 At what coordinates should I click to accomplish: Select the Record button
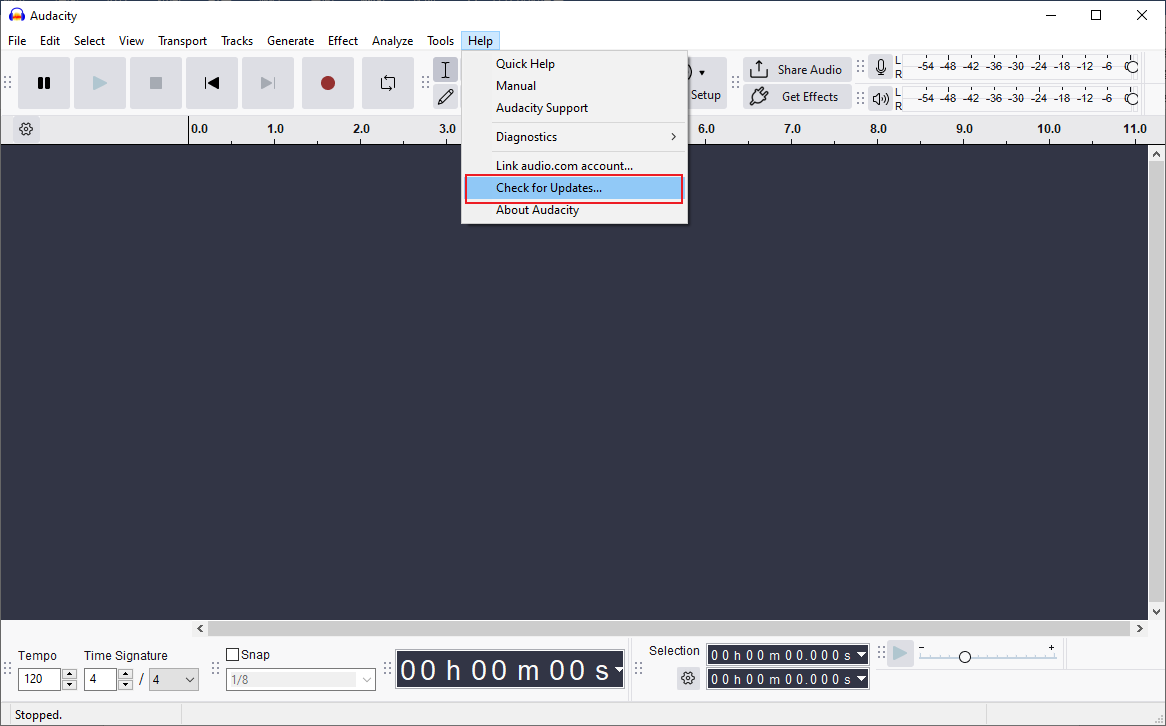pyautogui.click(x=327, y=83)
